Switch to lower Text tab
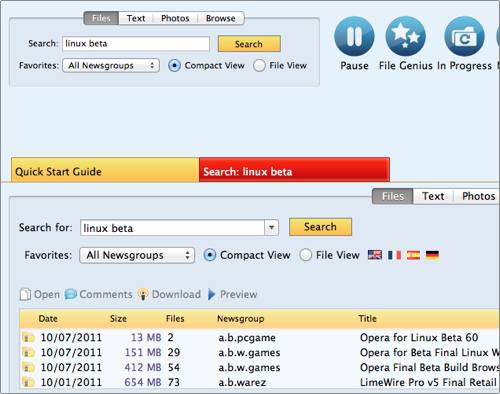Viewport: 500px width, 394px height. tap(433, 196)
